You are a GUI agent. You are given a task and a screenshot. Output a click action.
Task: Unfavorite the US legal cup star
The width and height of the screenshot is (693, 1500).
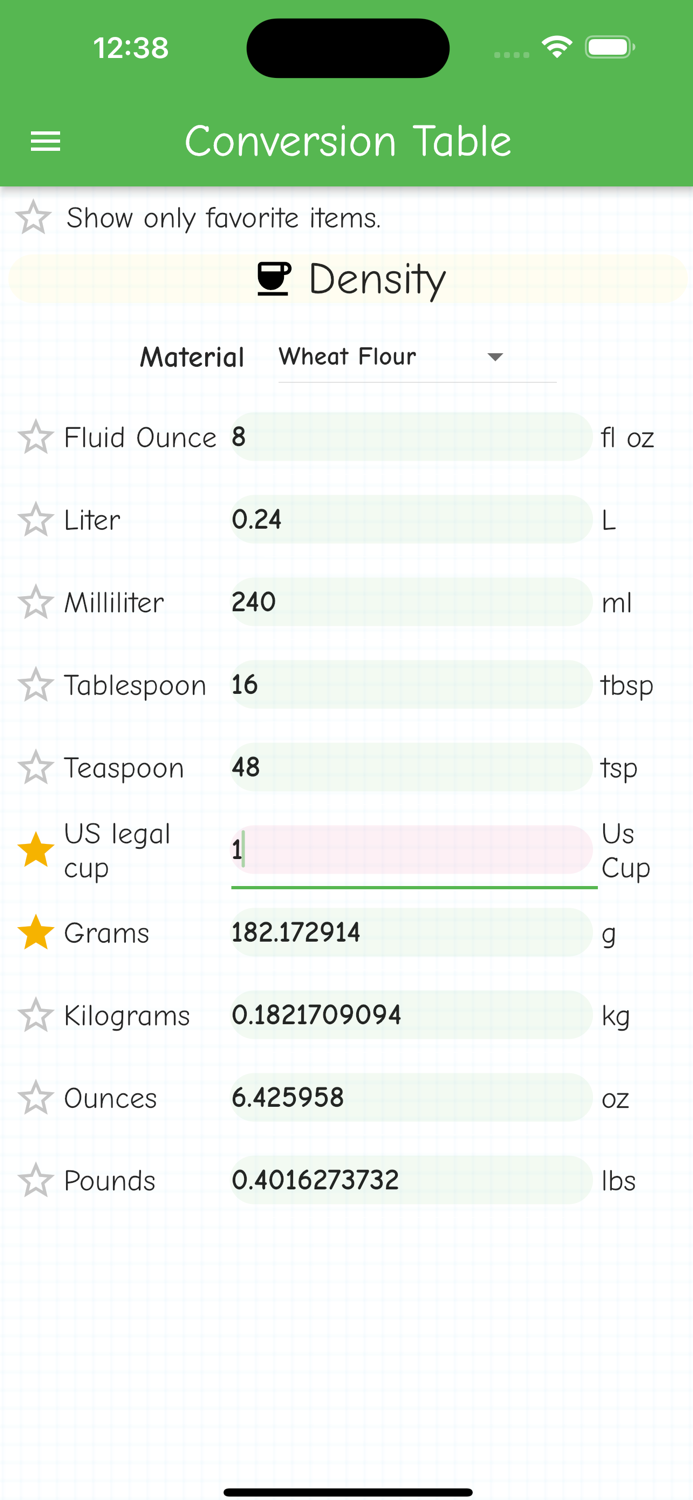coord(35,849)
